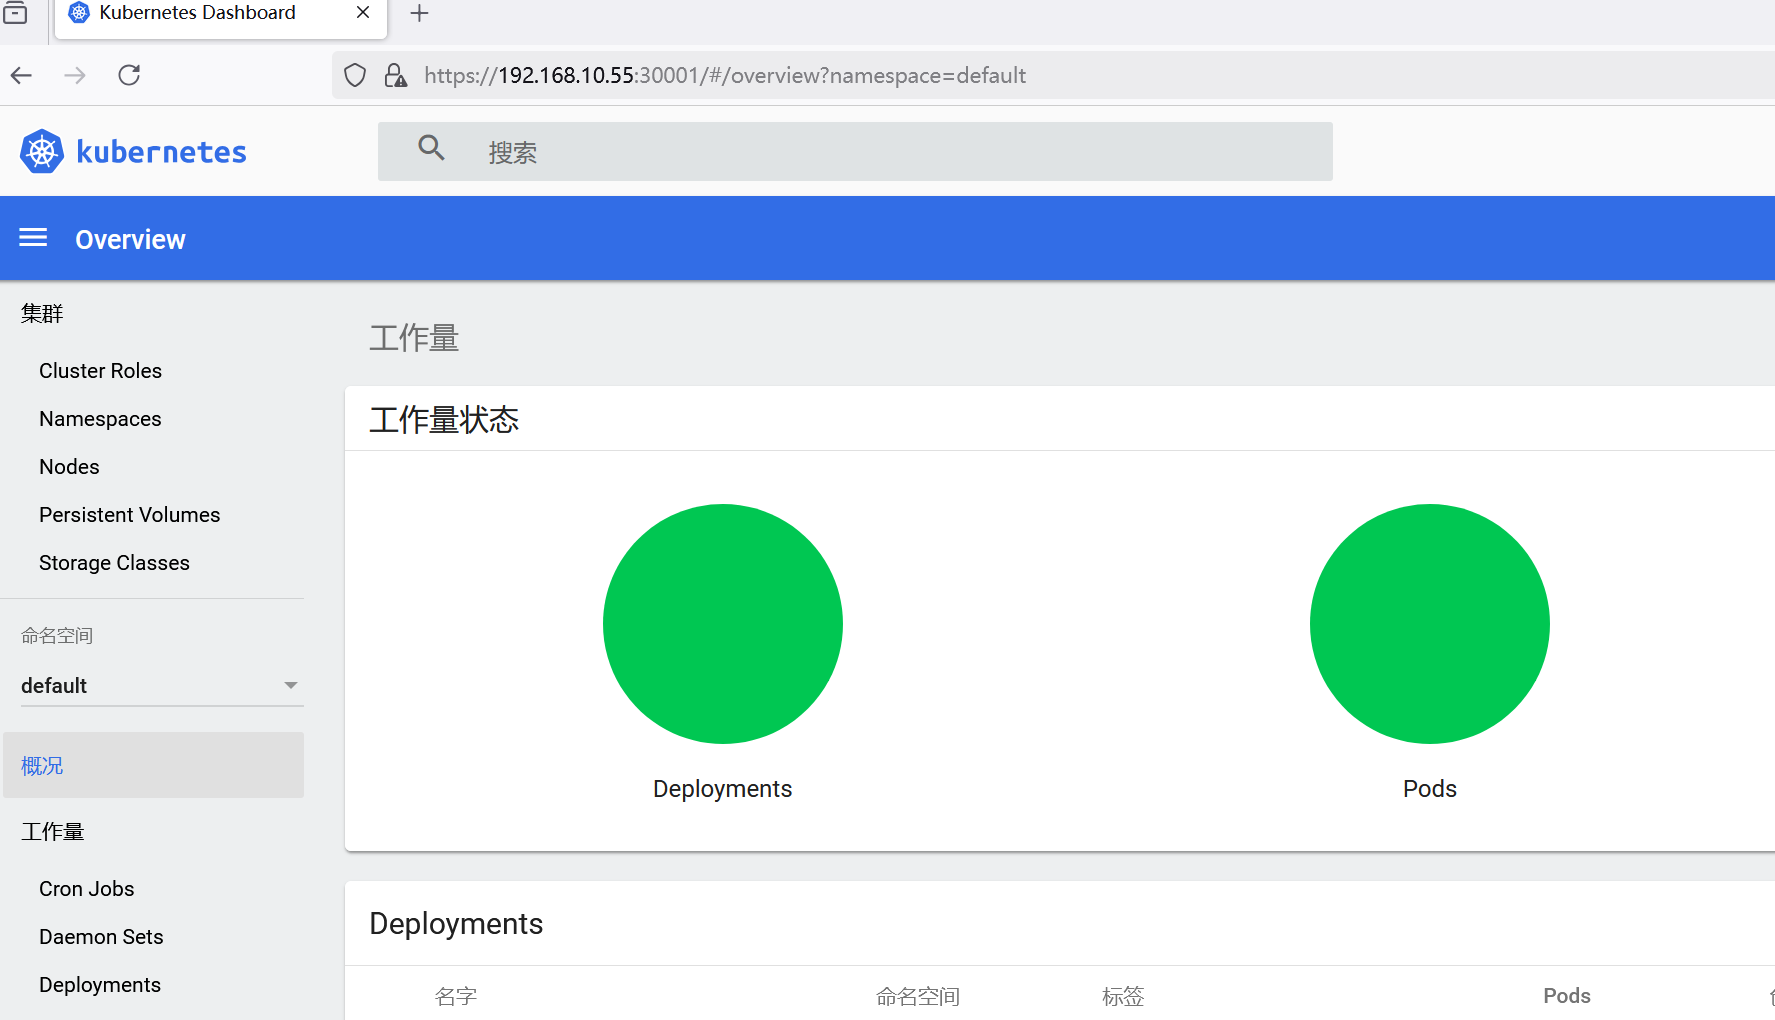The height and width of the screenshot is (1020, 1775).
Task: Open Cluster Roles from sidebar
Action: 100,370
